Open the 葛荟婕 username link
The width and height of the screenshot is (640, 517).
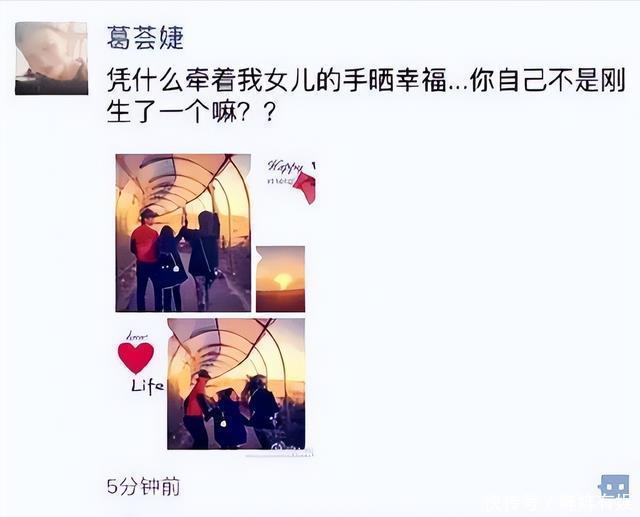pos(145,38)
